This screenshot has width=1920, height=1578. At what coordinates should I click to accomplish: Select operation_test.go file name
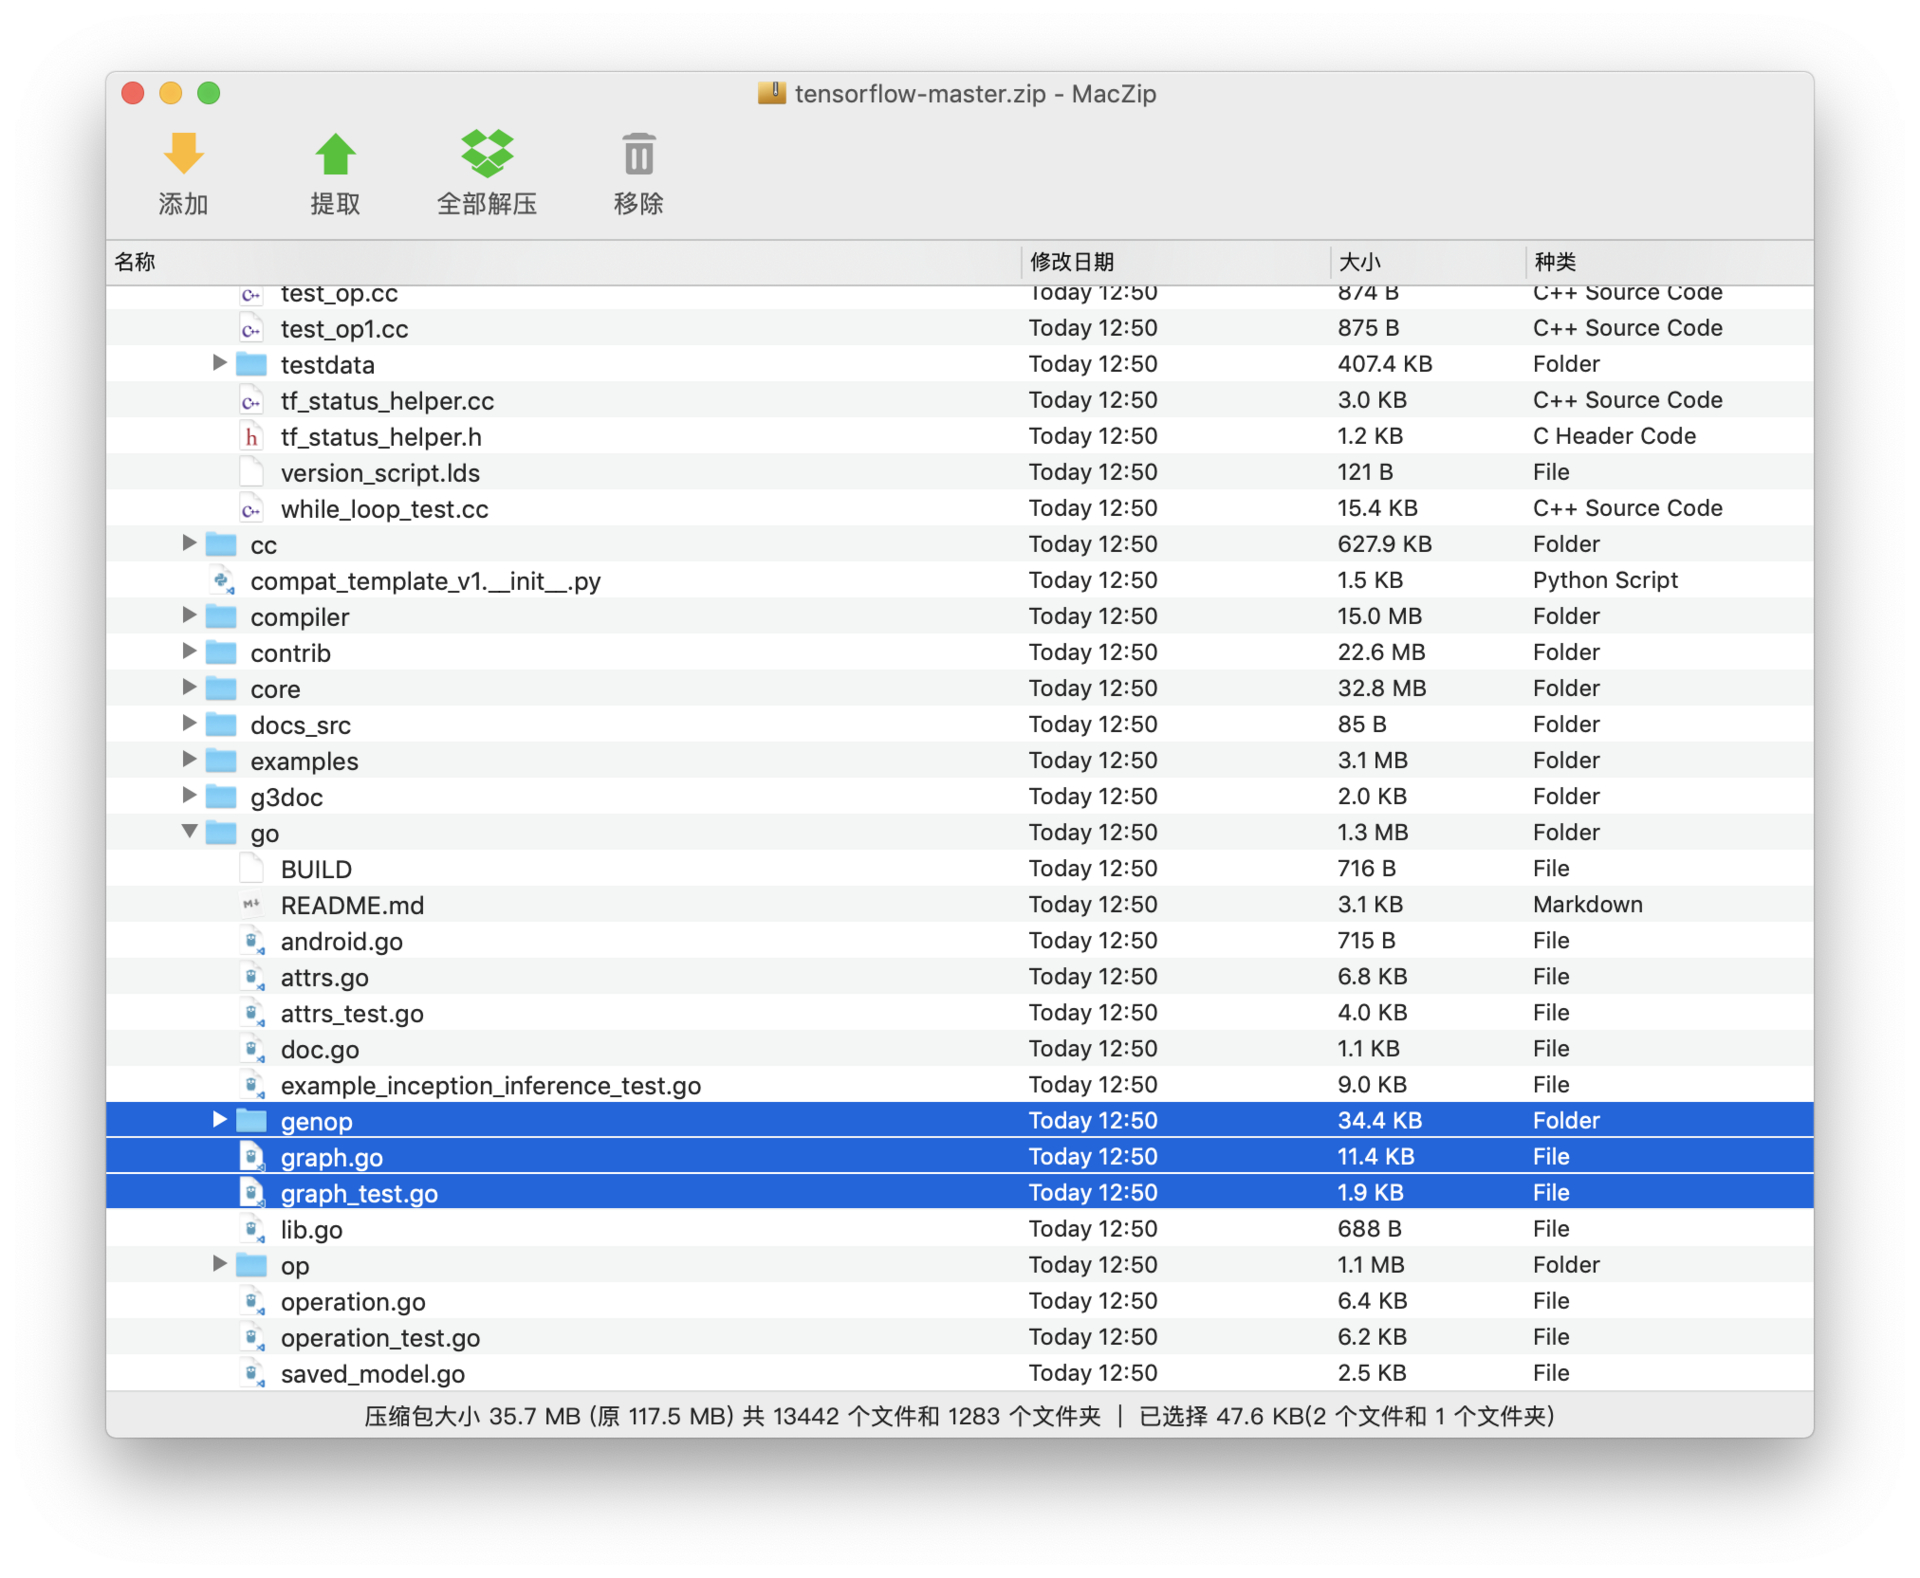click(x=380, y=1337)
